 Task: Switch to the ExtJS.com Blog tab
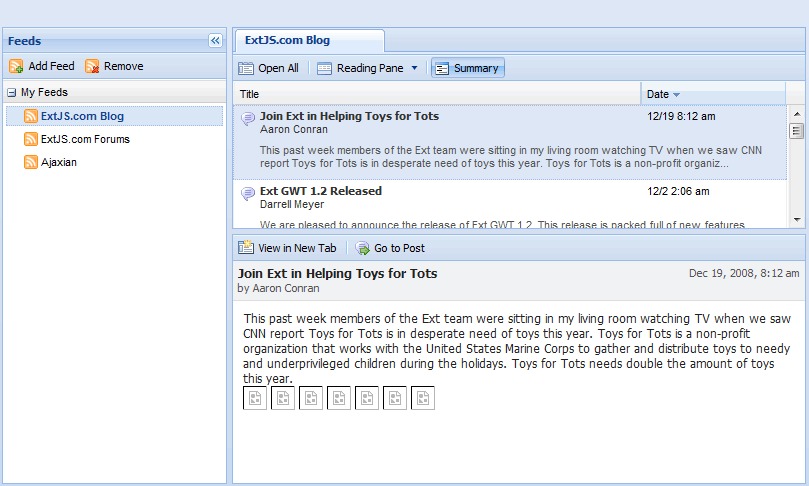[288, 41]
